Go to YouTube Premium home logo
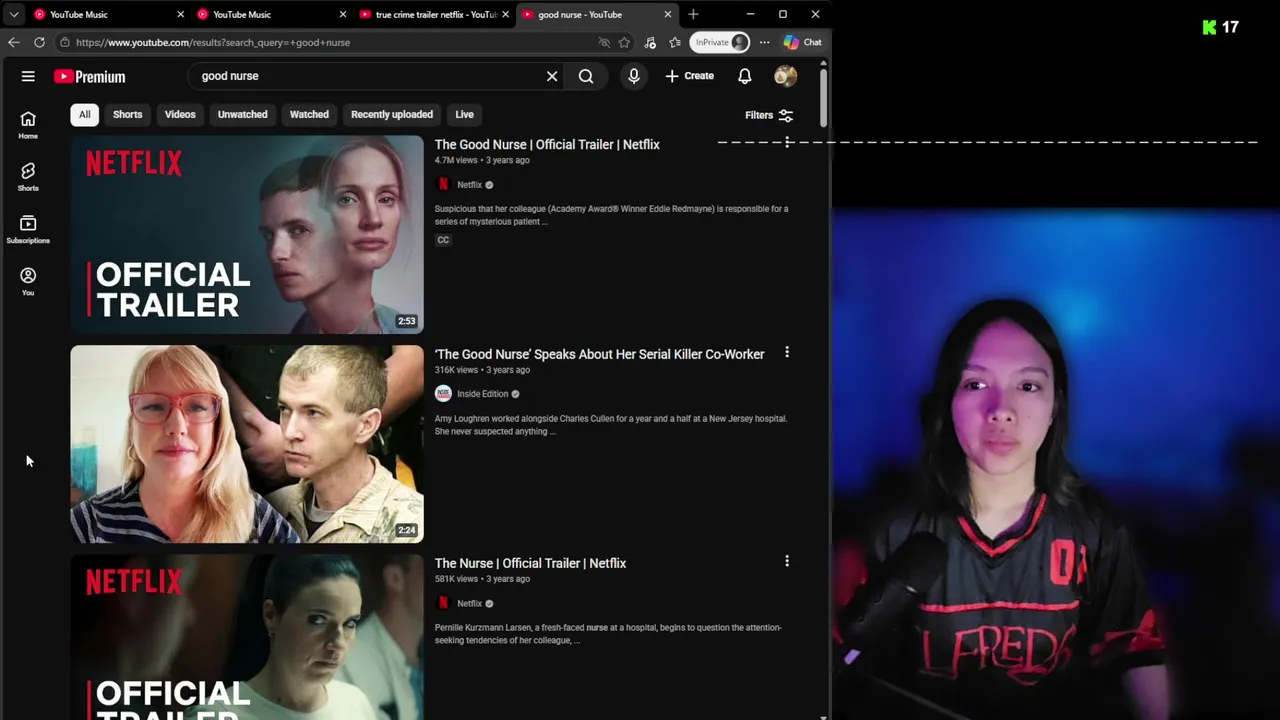The width and height of the screenshot is (1280, 720). pos(89,76)
